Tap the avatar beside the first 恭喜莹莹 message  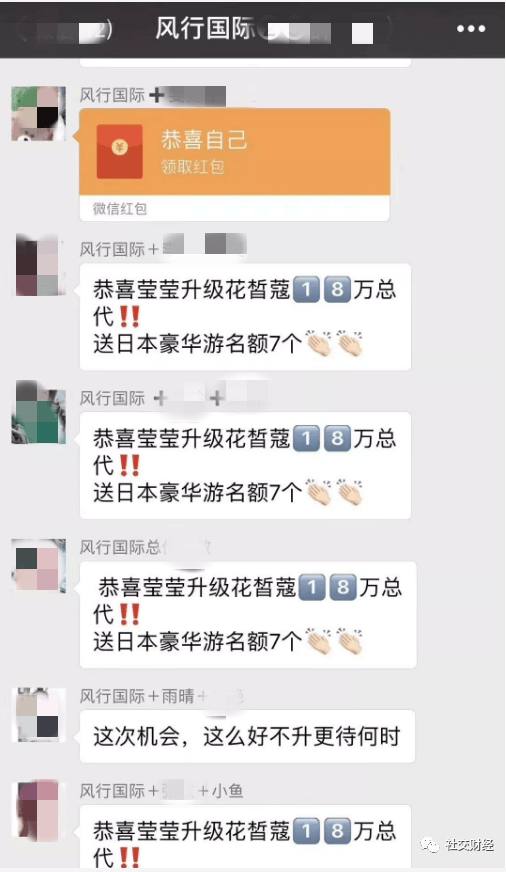tap(40, 266)
